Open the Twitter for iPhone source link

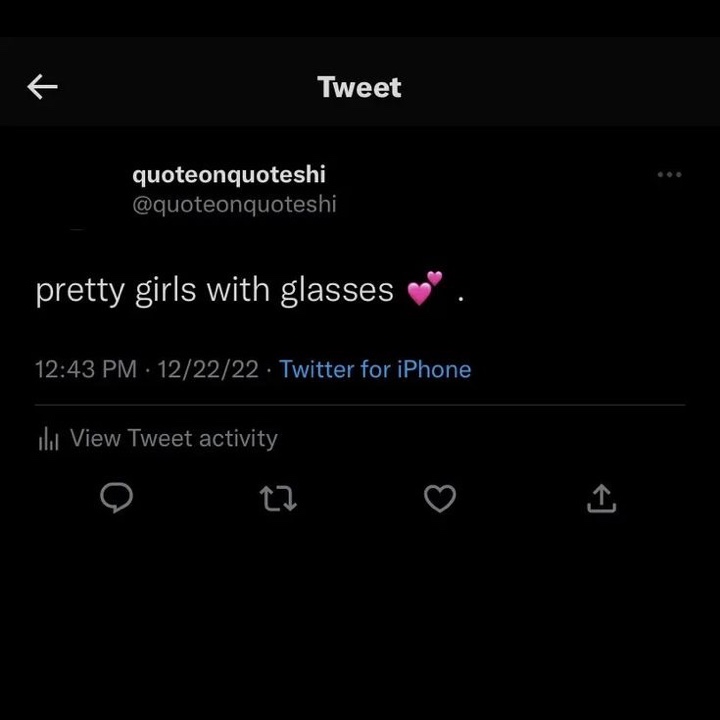[375, 369]
